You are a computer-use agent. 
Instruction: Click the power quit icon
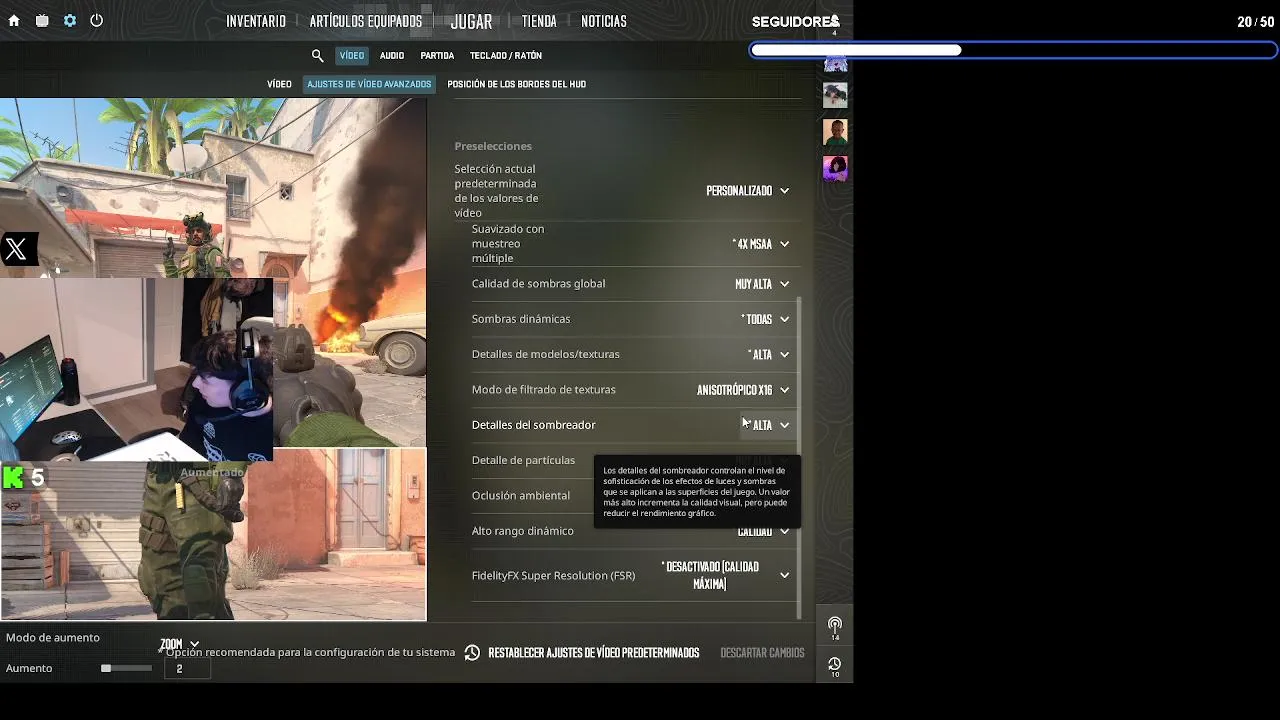(x=96, y=20)
